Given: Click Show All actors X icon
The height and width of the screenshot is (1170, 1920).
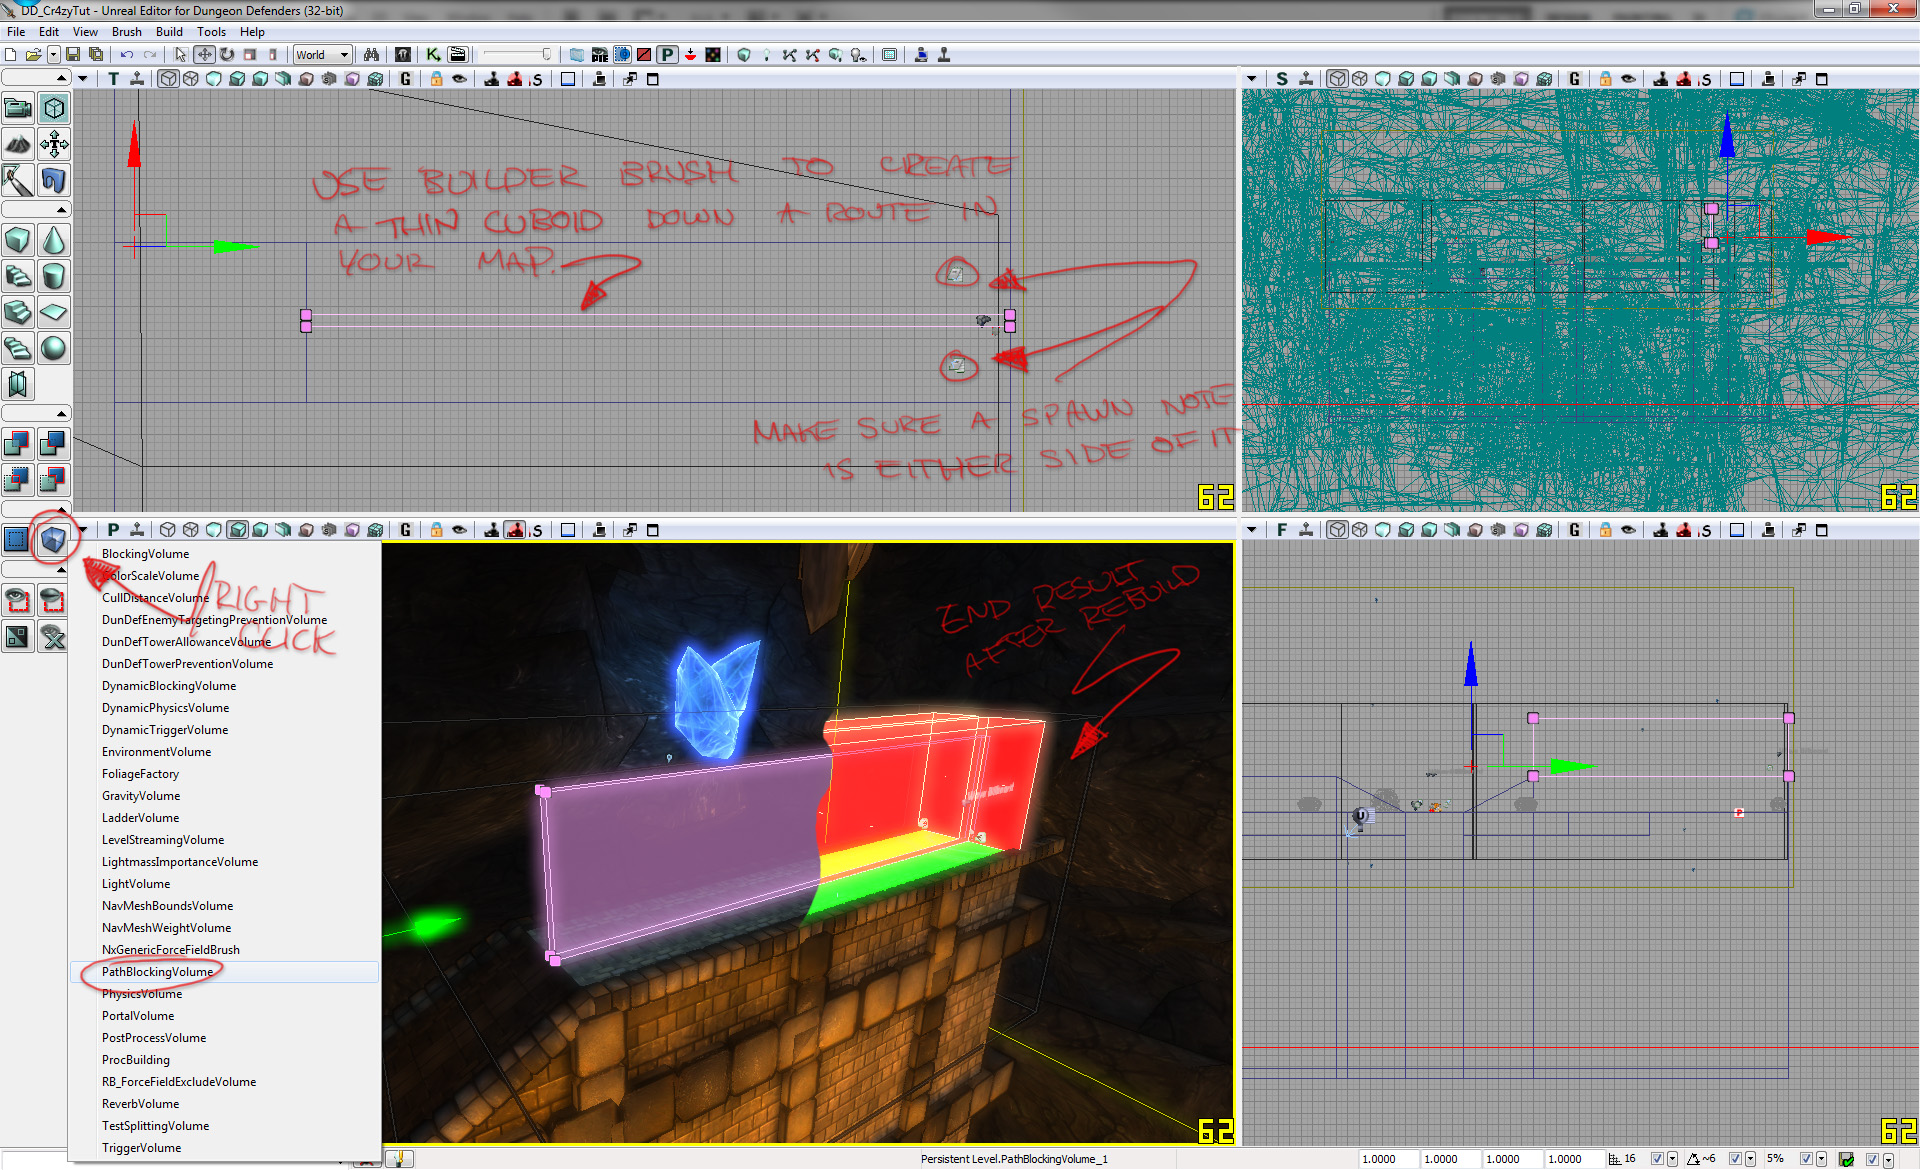Looking at the screenshot, I should pos(54,636).
